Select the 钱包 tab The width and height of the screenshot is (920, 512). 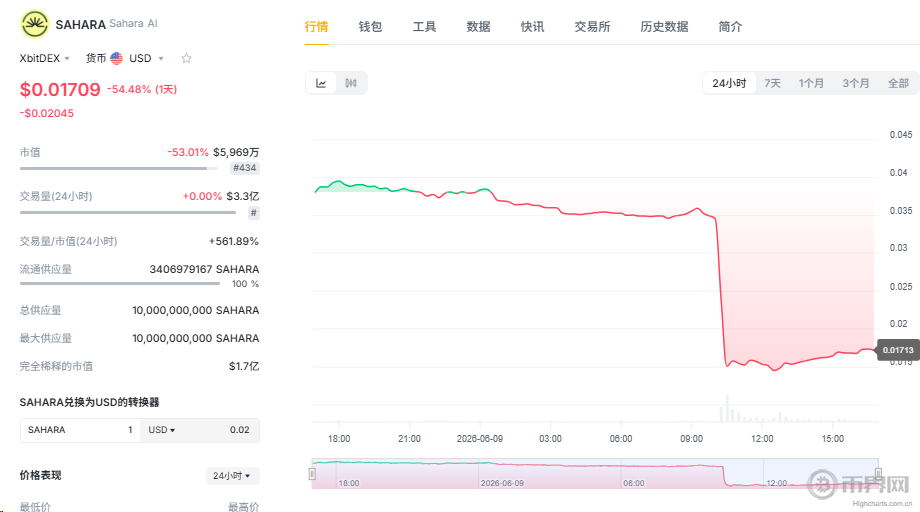point(370,26)
